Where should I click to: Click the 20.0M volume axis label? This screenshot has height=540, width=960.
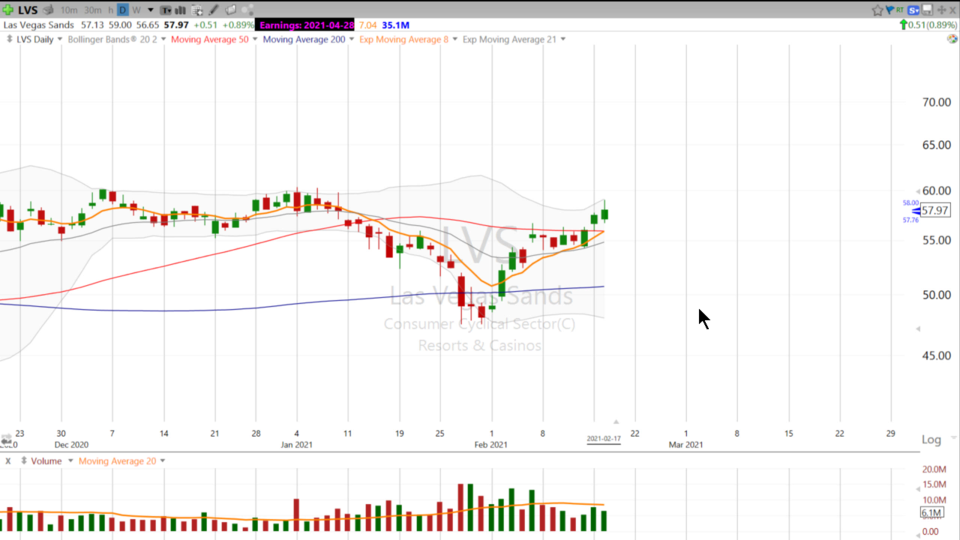[x=934, y=470]
